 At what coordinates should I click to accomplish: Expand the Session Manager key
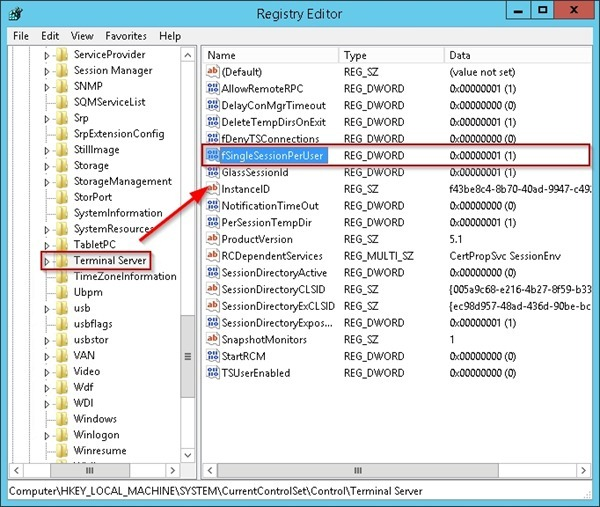coord(46,71)
